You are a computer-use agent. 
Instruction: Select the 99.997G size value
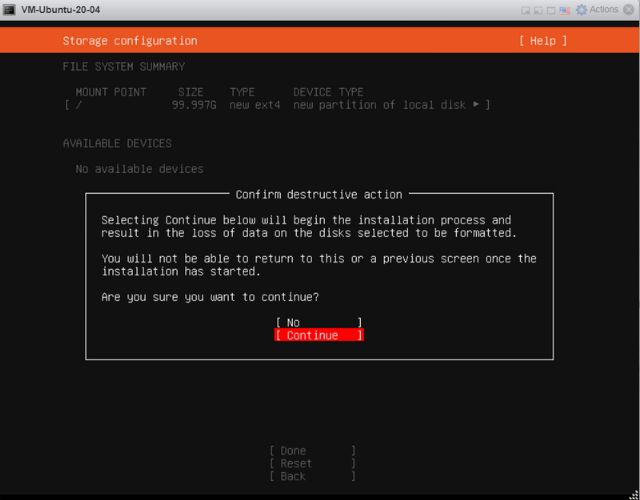coord(193,105)
